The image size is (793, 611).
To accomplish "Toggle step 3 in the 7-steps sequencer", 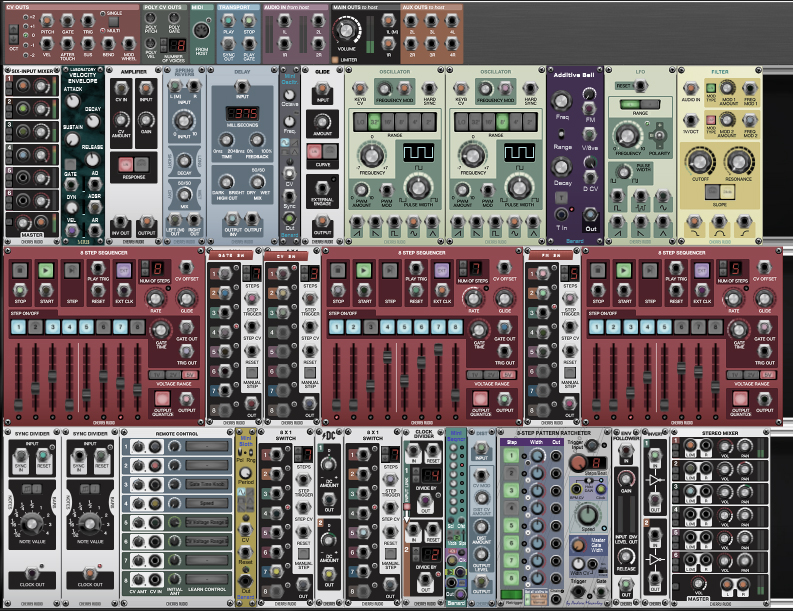I will (x=371, y=327).
